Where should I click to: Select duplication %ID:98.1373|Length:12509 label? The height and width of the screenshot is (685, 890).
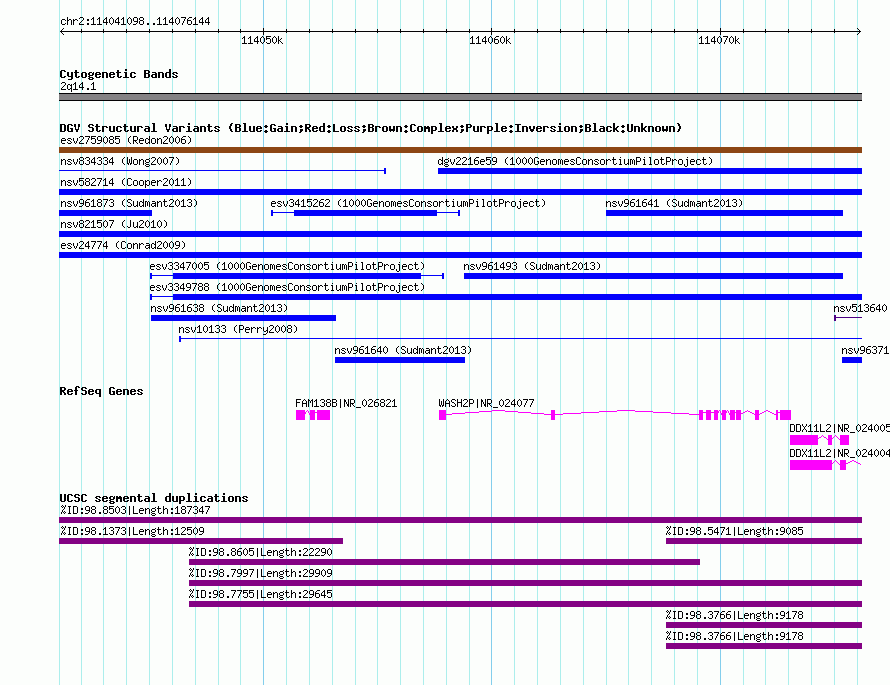pyautogui.click(x=132, y=531)
